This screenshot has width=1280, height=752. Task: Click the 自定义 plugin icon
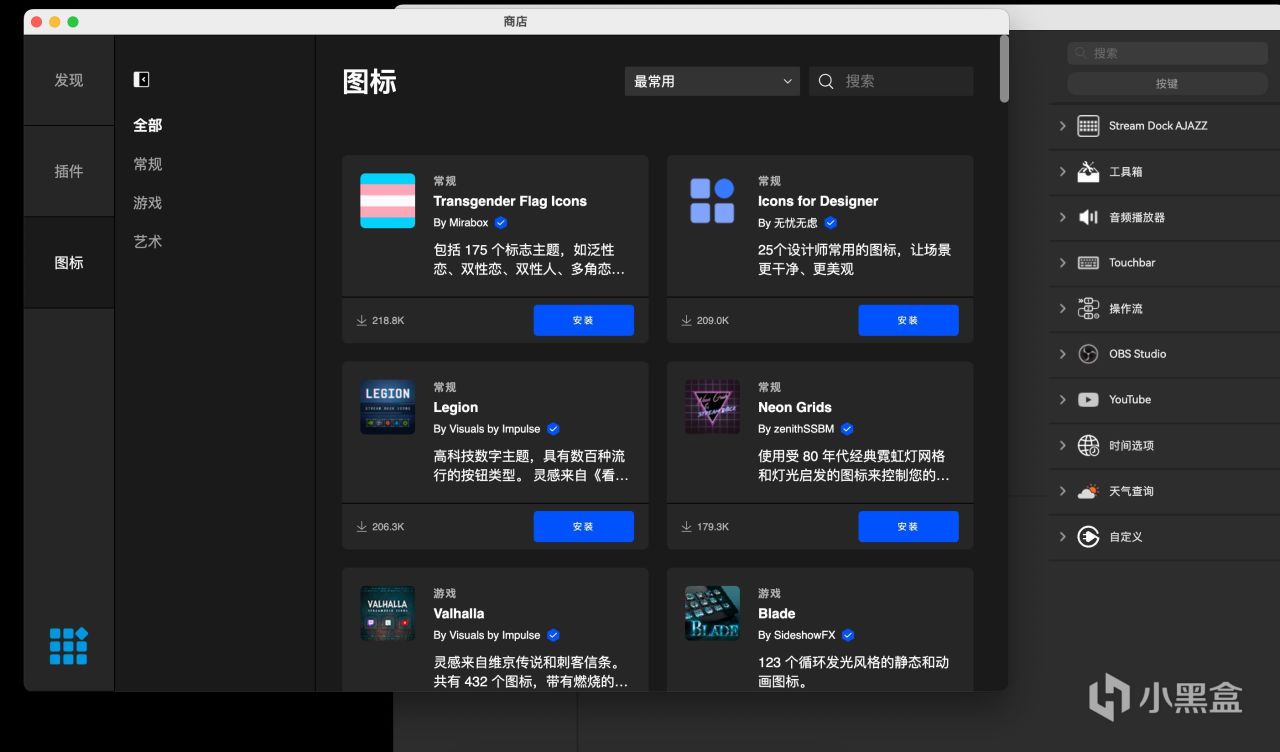[1088, 537]
